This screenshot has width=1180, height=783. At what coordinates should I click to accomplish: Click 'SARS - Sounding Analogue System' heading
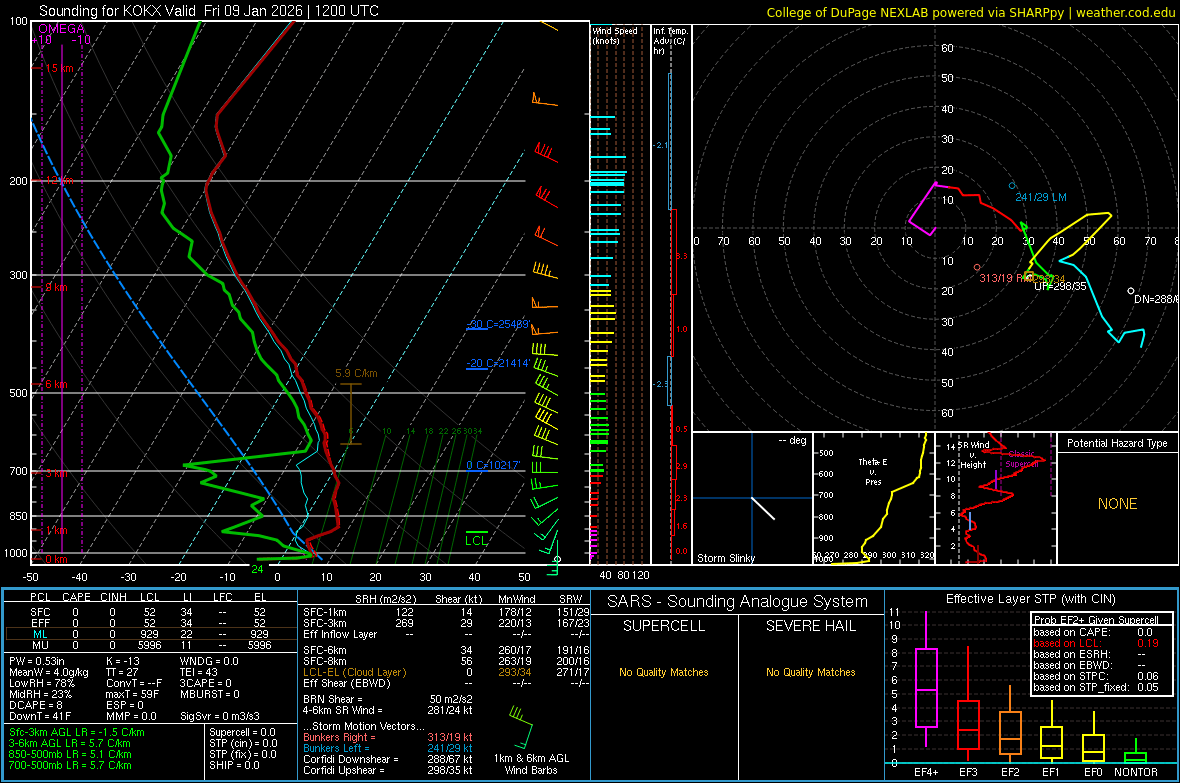pos(738,602)
